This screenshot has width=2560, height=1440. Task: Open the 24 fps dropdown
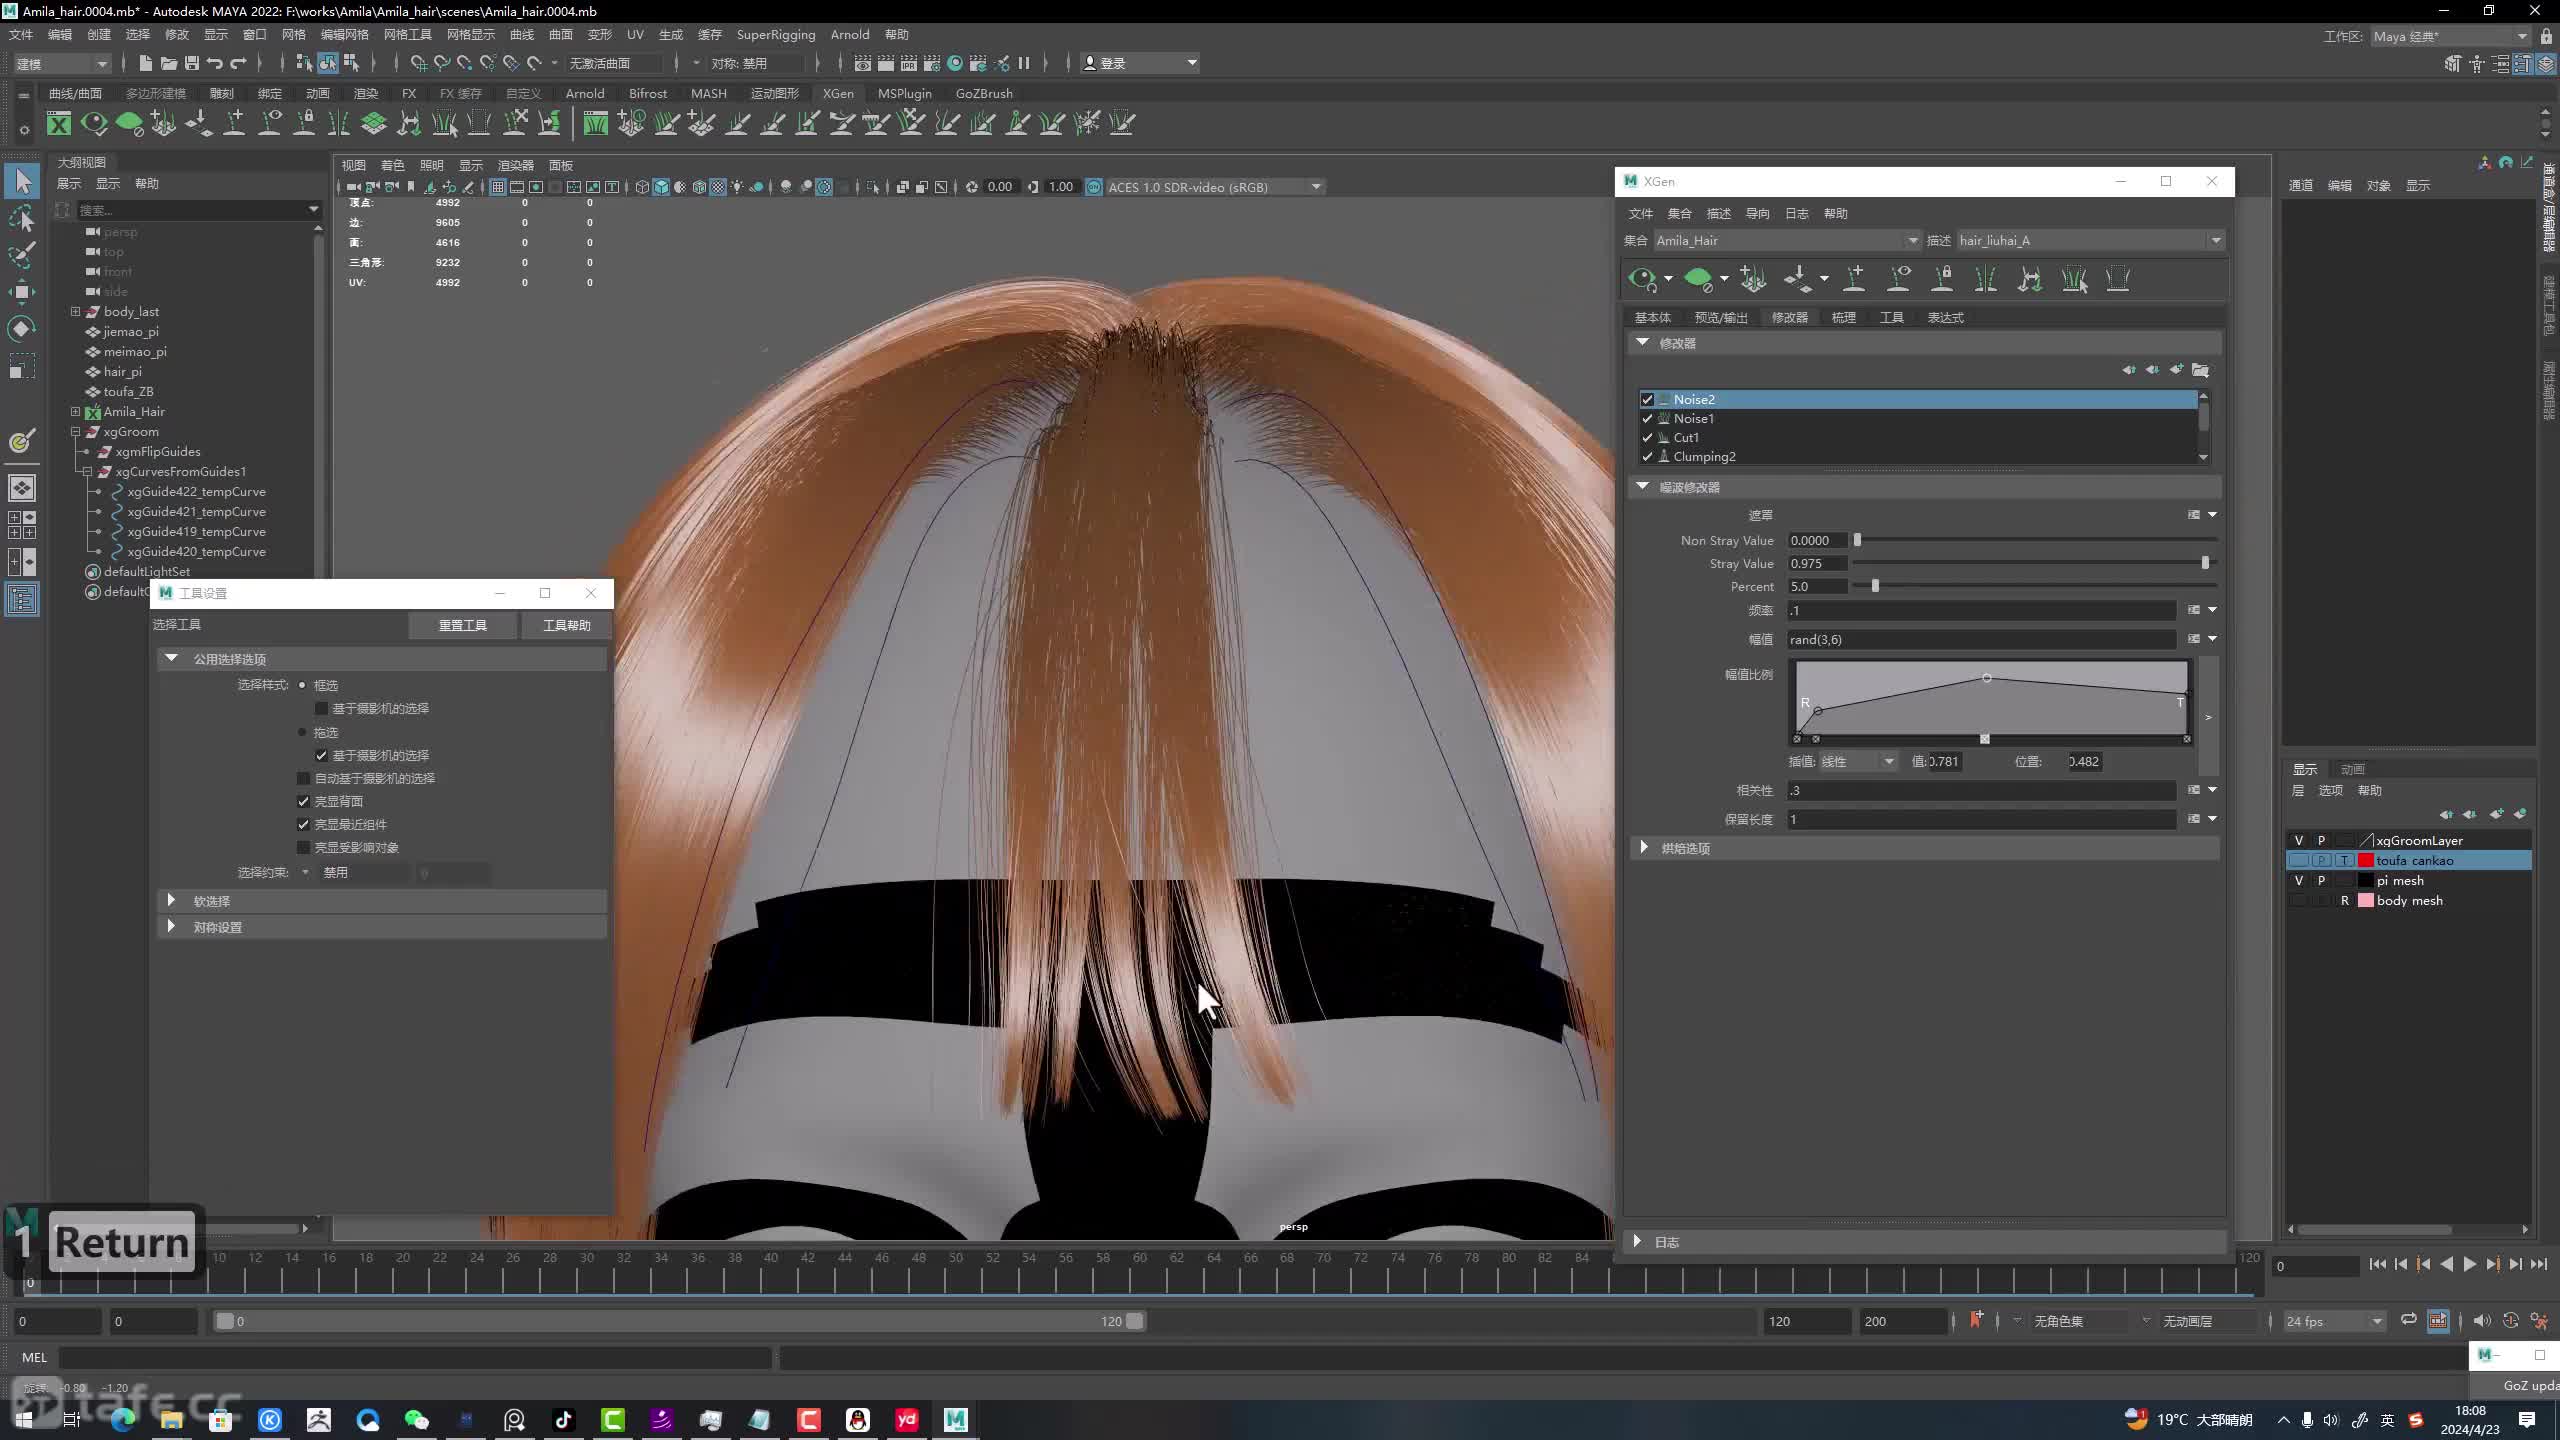pos(2334,1321)
